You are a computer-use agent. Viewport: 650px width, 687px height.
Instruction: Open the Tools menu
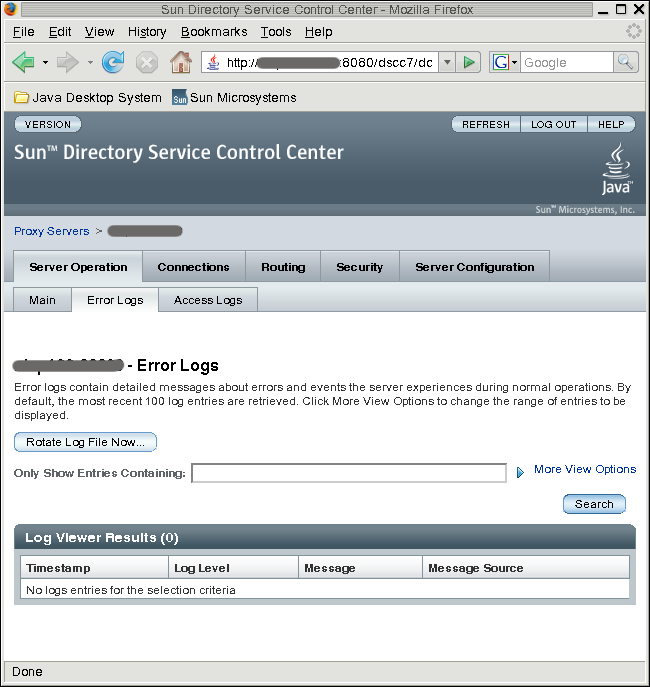[x=276, y=32]
